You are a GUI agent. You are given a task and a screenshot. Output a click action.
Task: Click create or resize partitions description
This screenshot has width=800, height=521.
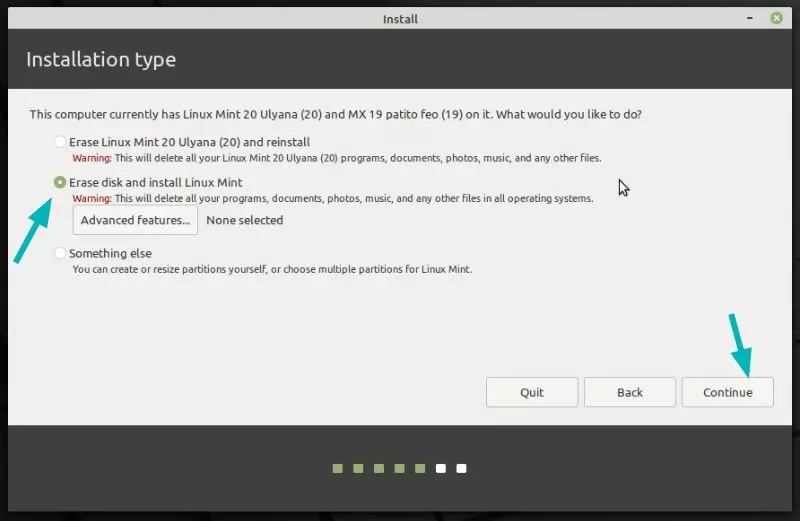(272, 269)
